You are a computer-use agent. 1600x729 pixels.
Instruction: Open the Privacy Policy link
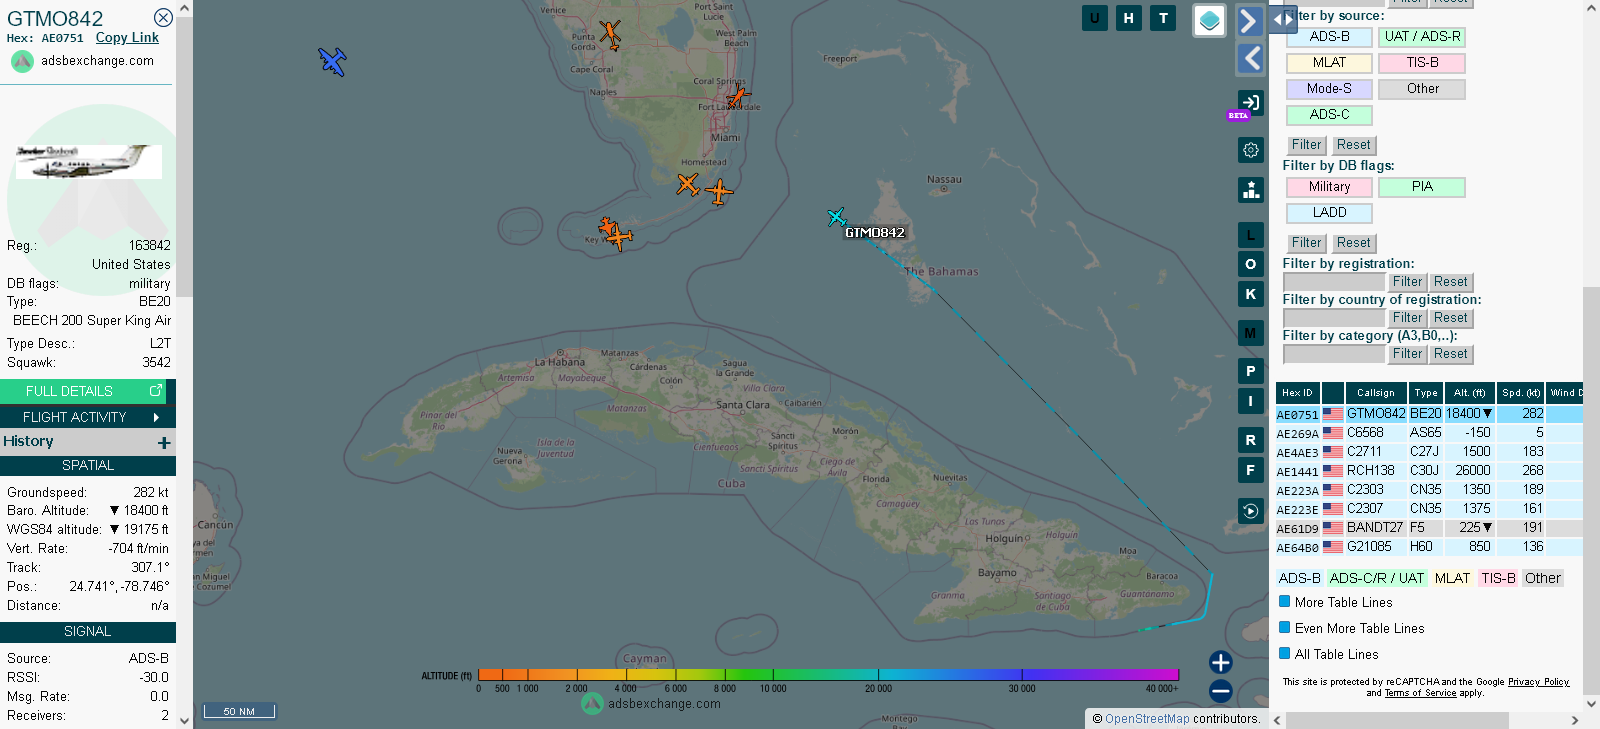click(1538, 682)
